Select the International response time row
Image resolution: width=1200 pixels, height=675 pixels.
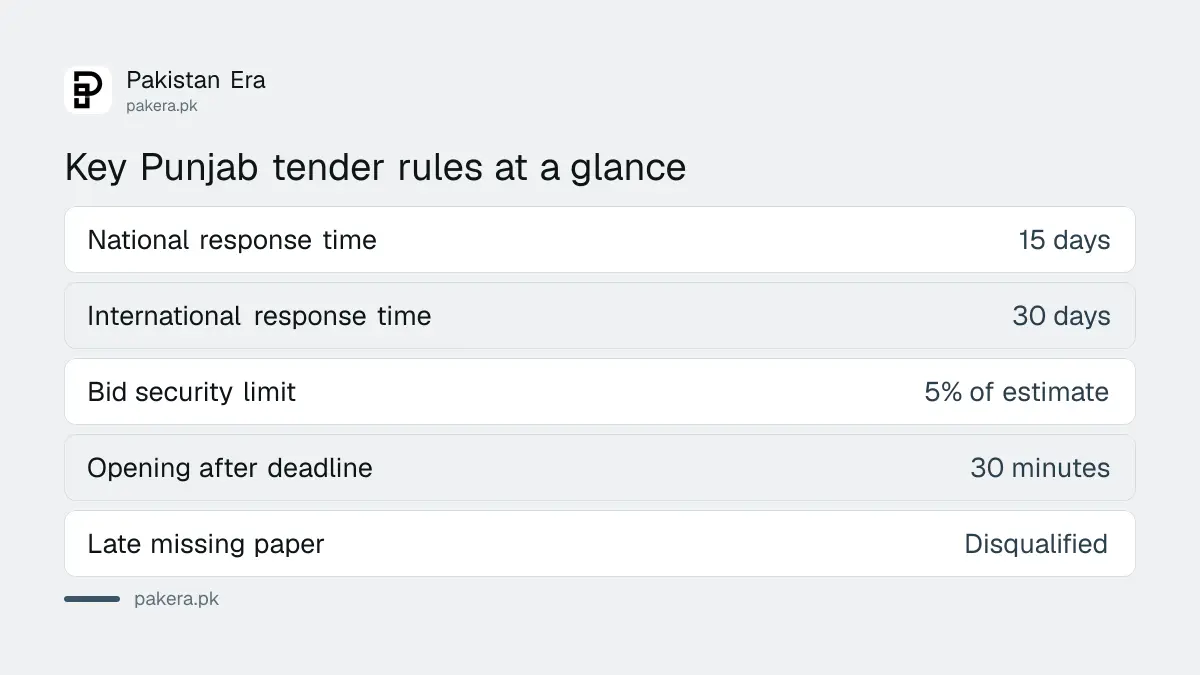600,316
